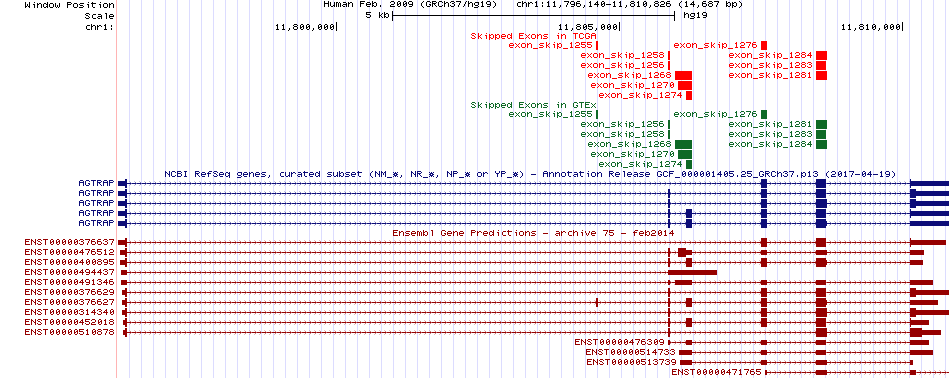The width and height of the screenshot is (950, 378).
Task: Open the NCBI RefSeq genes curated subset title
Action: pyautogui.click(x=530, y=174)
